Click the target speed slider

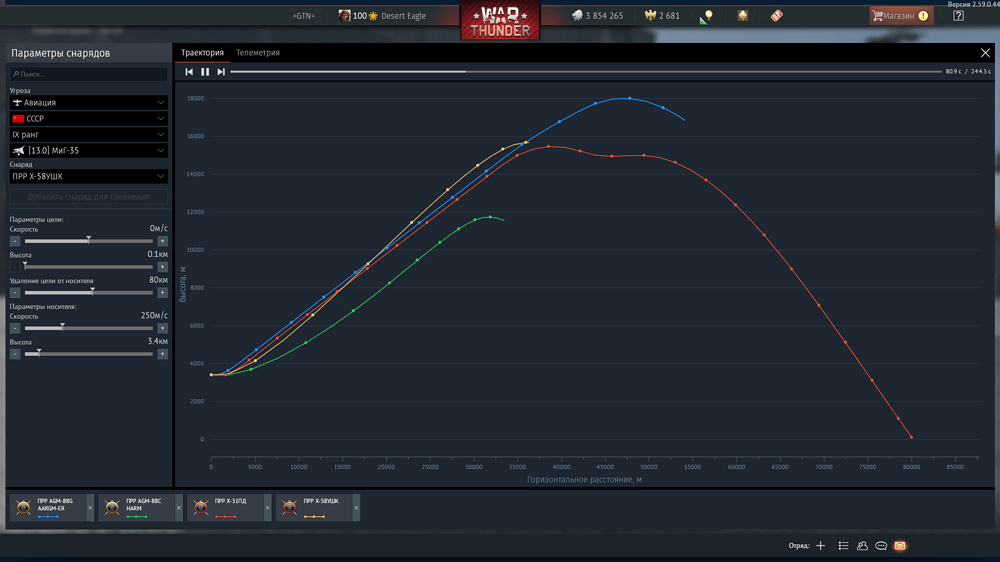[x=89, y=241]
